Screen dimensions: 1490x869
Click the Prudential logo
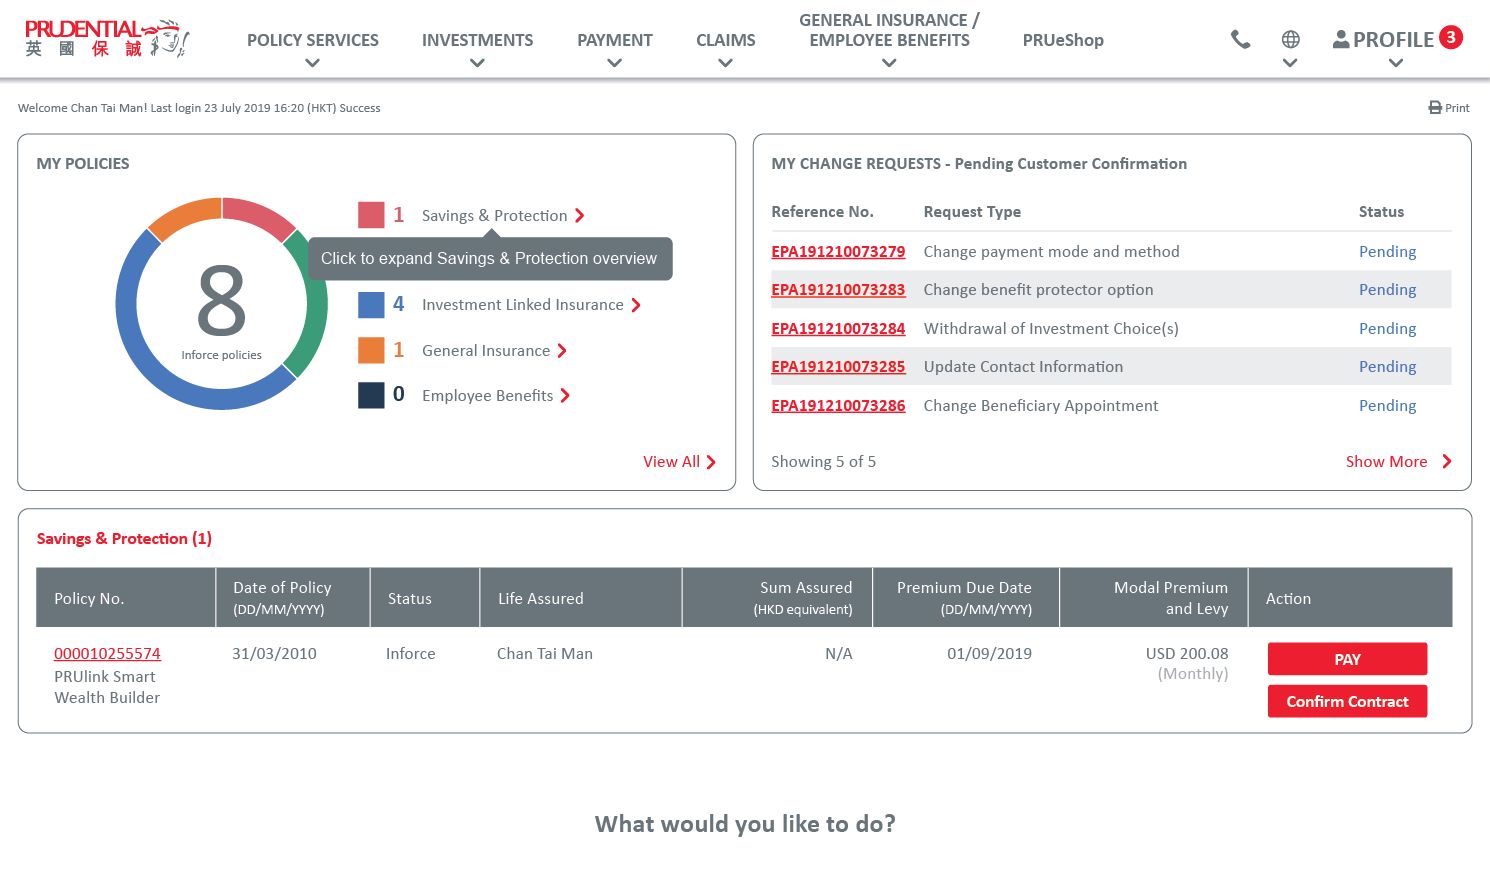tap(106, 38)
